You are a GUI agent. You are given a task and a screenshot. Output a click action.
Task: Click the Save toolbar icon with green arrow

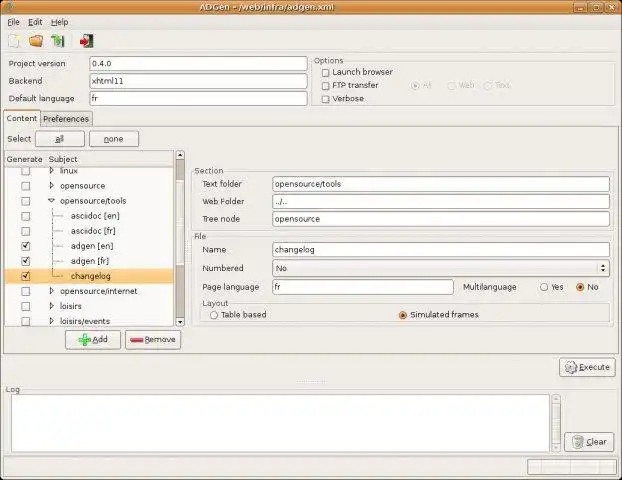[x=58, y=41]
